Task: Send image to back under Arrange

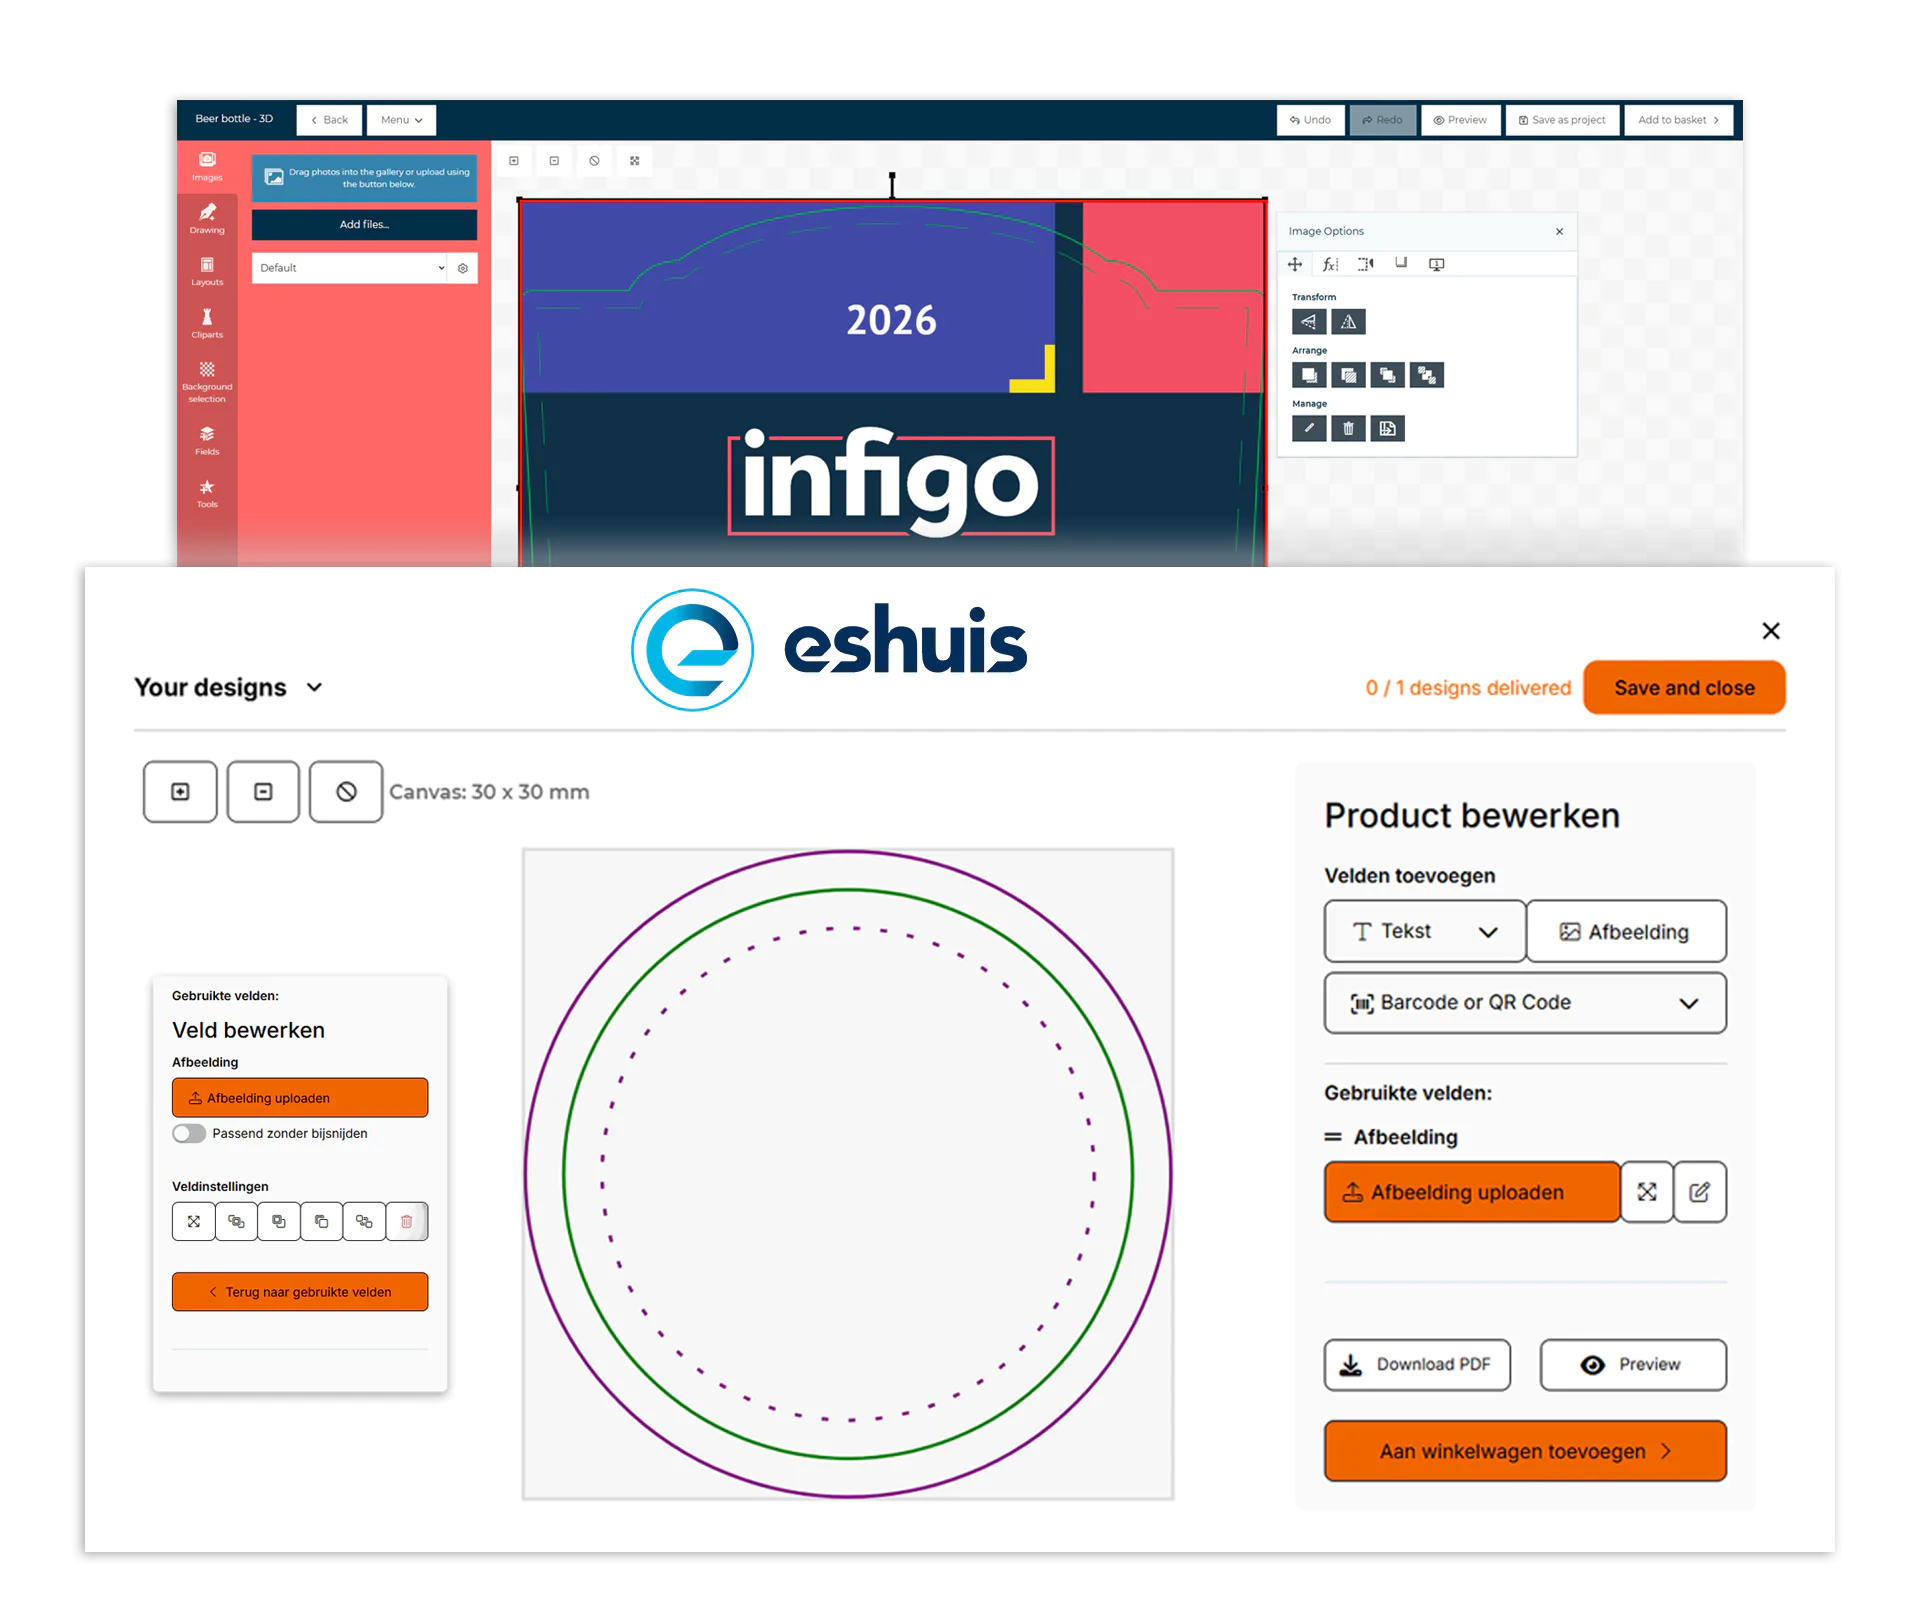Action: [x=1348, y=375]
